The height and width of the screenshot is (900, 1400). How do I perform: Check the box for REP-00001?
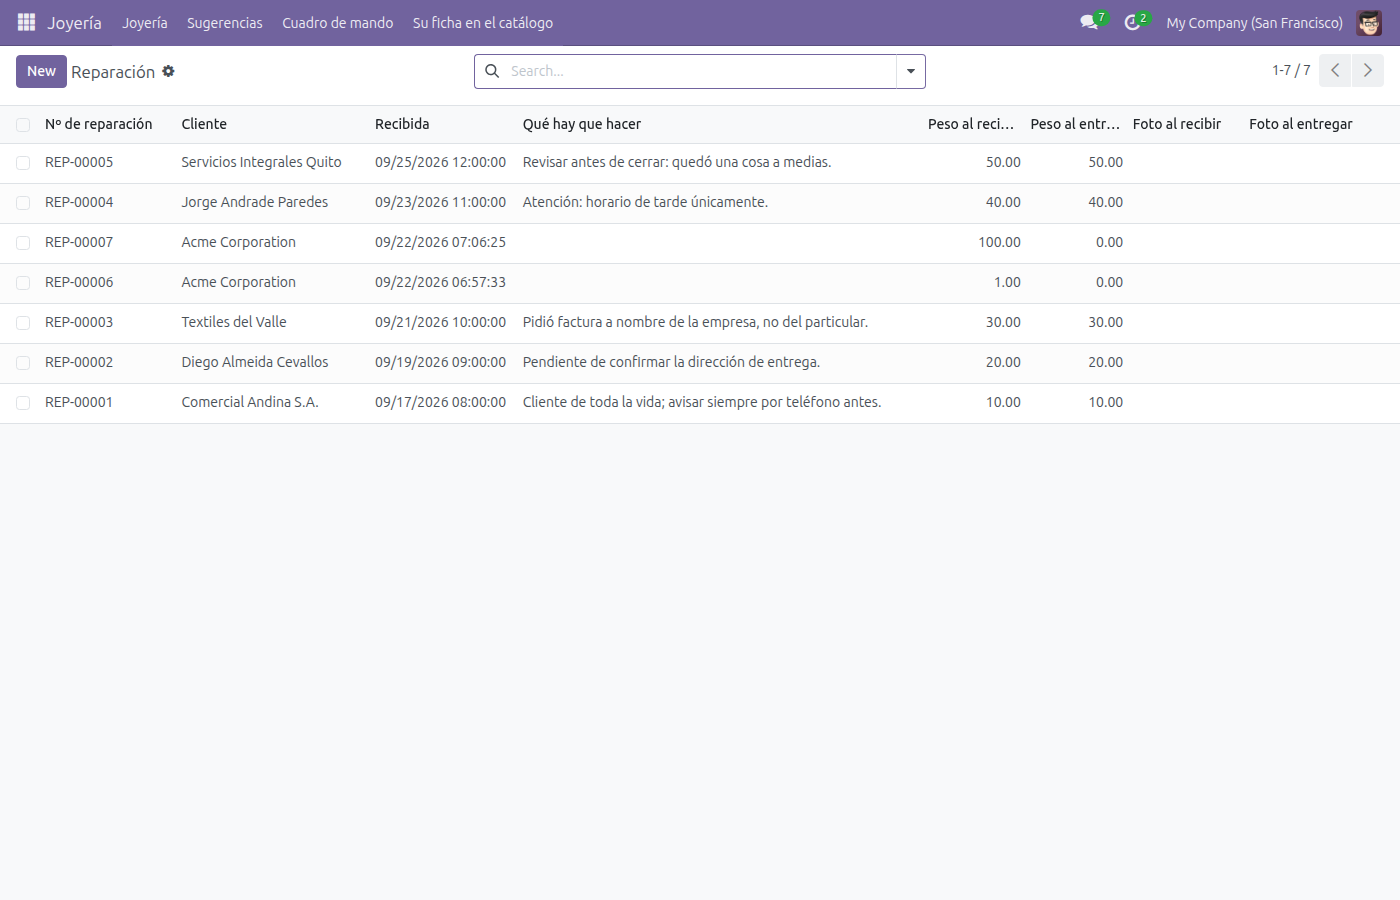[23, 403]
